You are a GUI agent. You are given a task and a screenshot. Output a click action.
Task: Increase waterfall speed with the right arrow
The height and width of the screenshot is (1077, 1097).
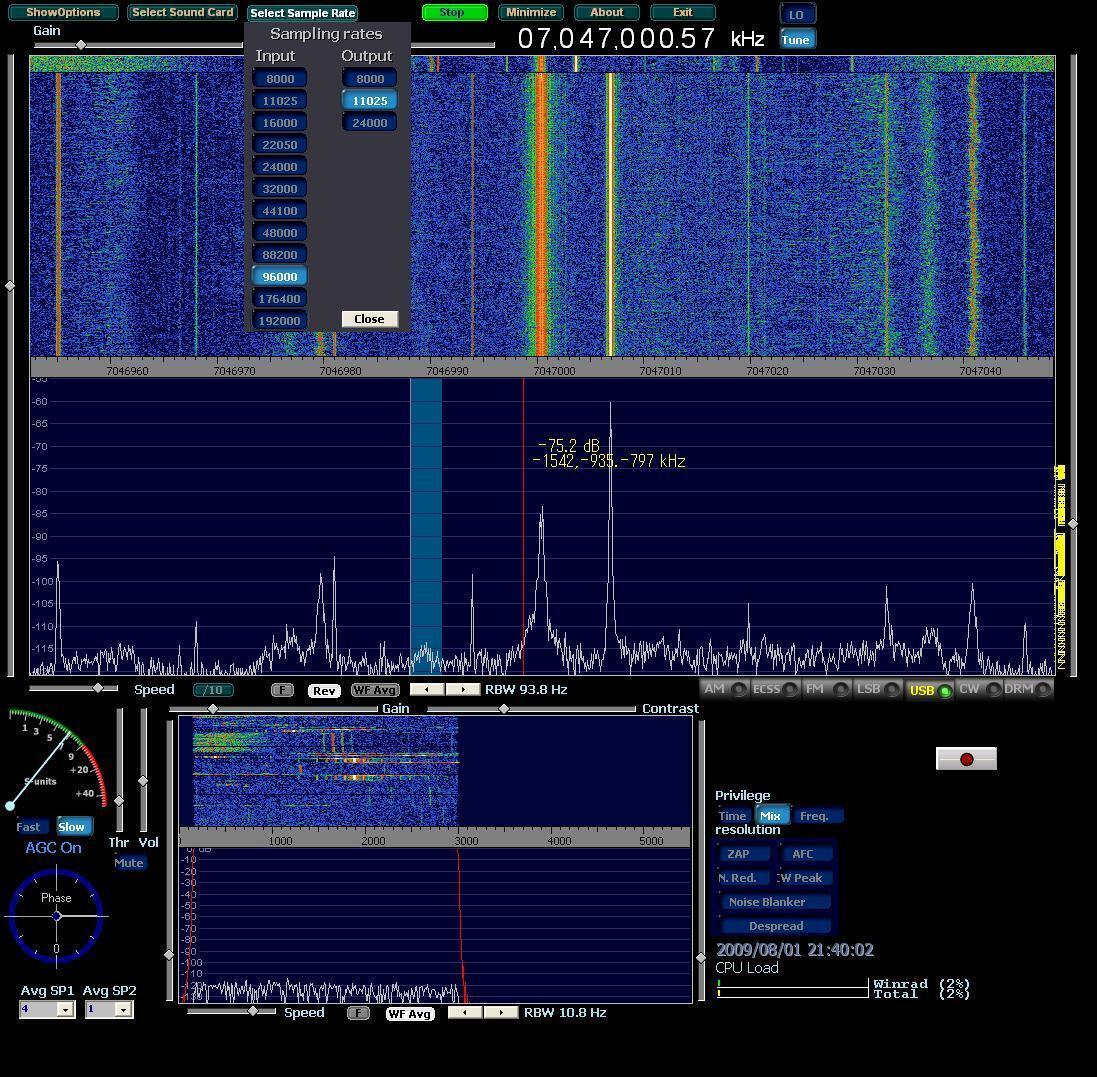pyautogui.click(x=462, y=689)
